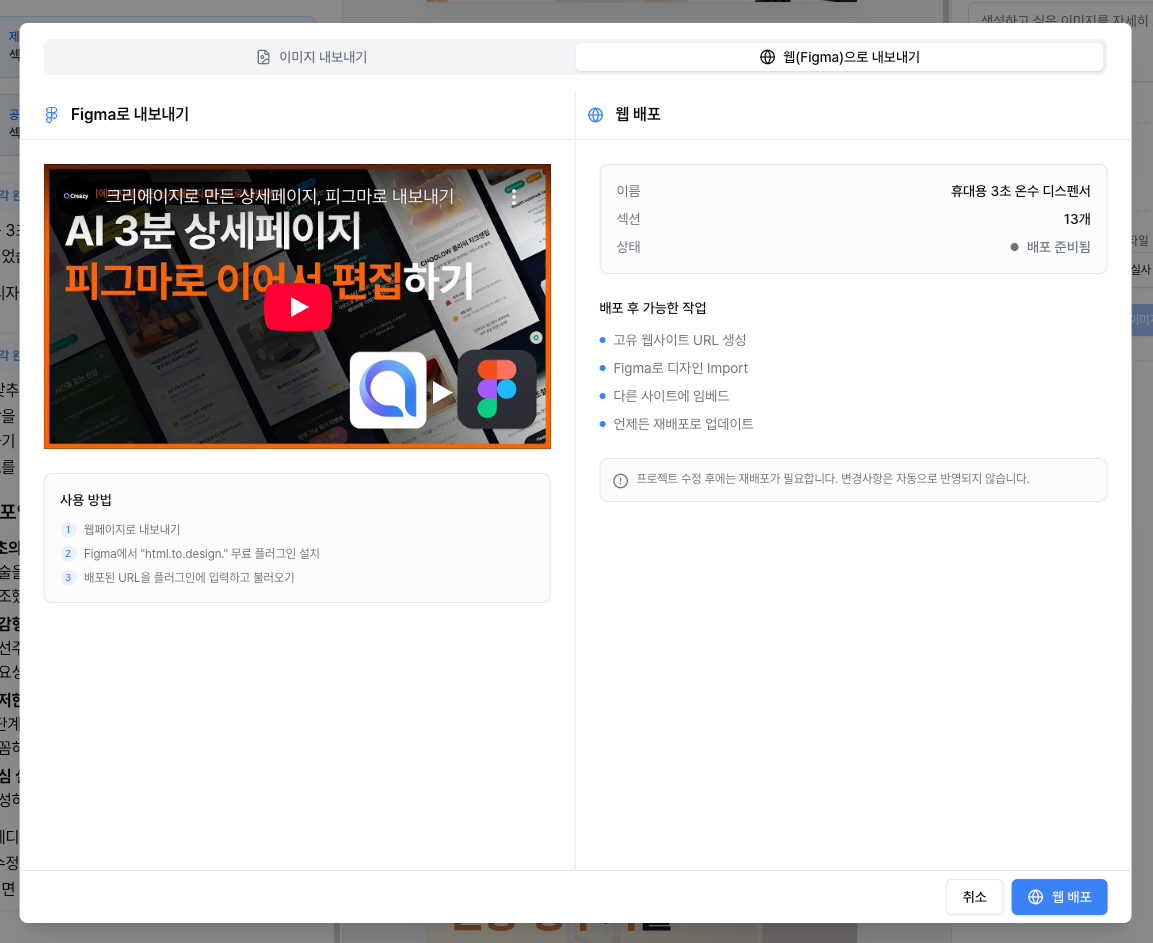Click the 취소 button

(974, 897)
